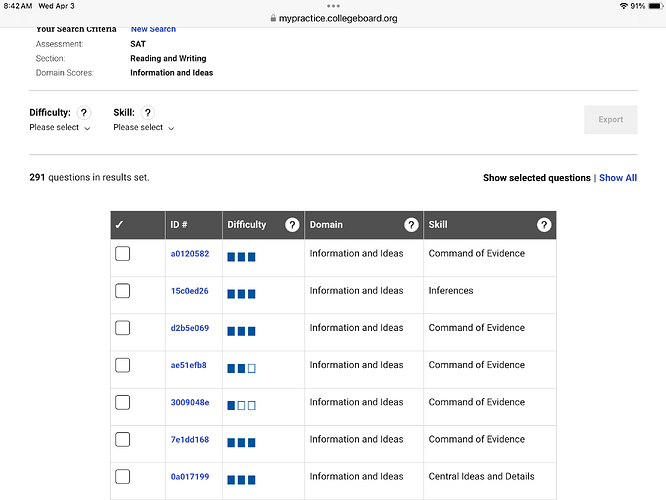
Task: Open the Difficulty column header help icon
Action: coord(292,225)
